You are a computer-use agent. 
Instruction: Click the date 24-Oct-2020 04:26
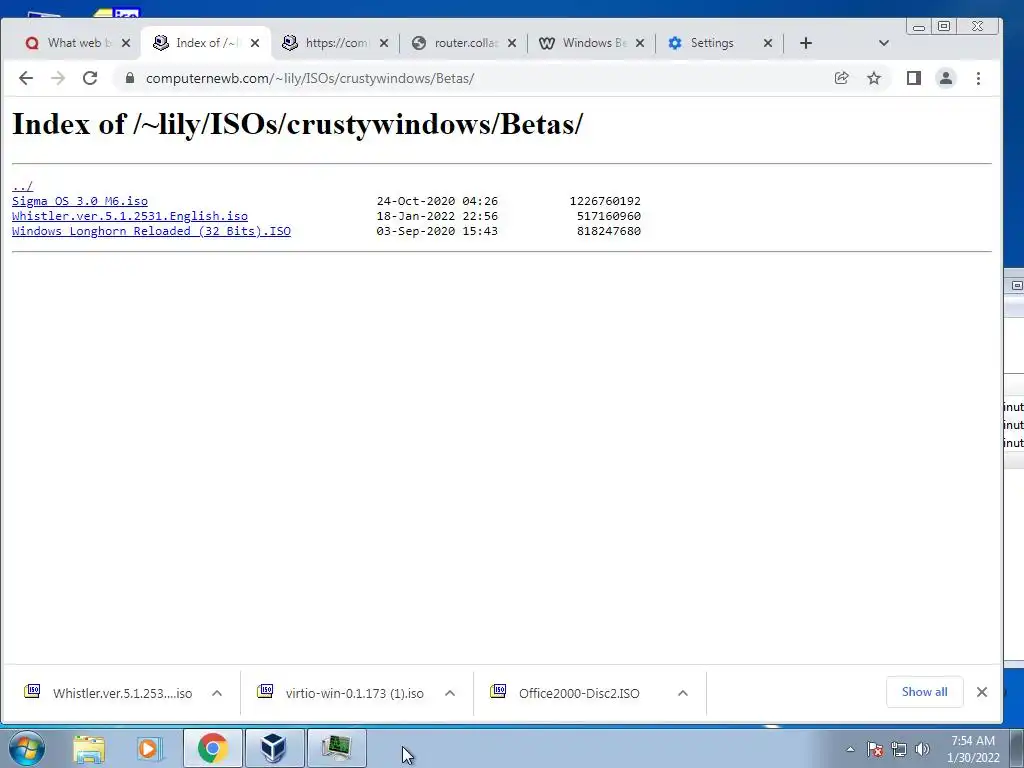(437, 201)
